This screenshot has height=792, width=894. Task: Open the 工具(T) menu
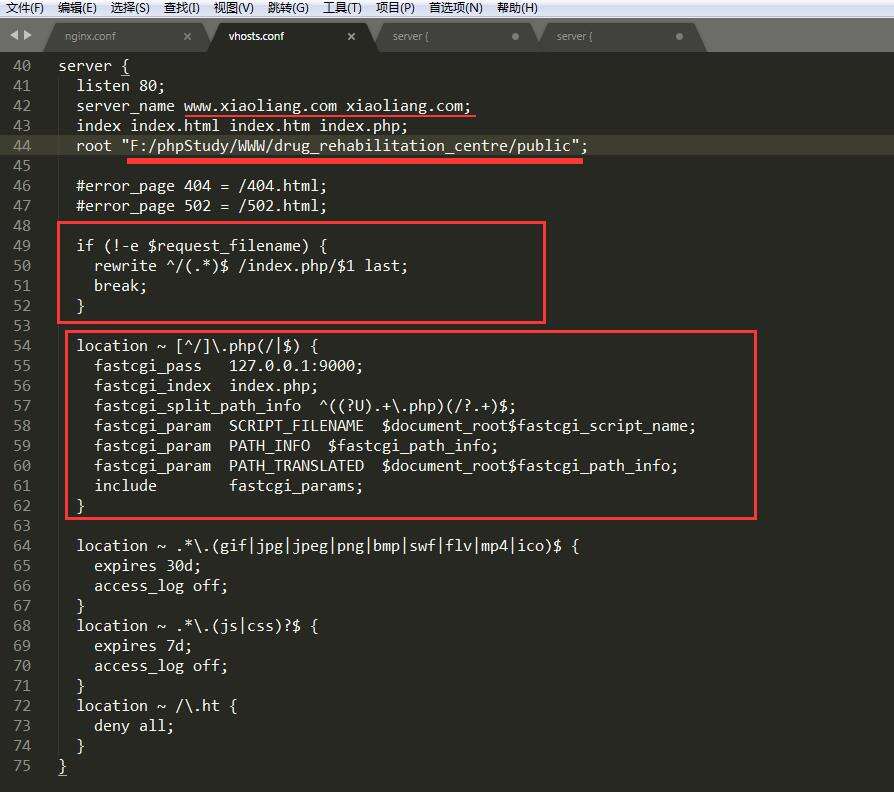pos(342,8)
